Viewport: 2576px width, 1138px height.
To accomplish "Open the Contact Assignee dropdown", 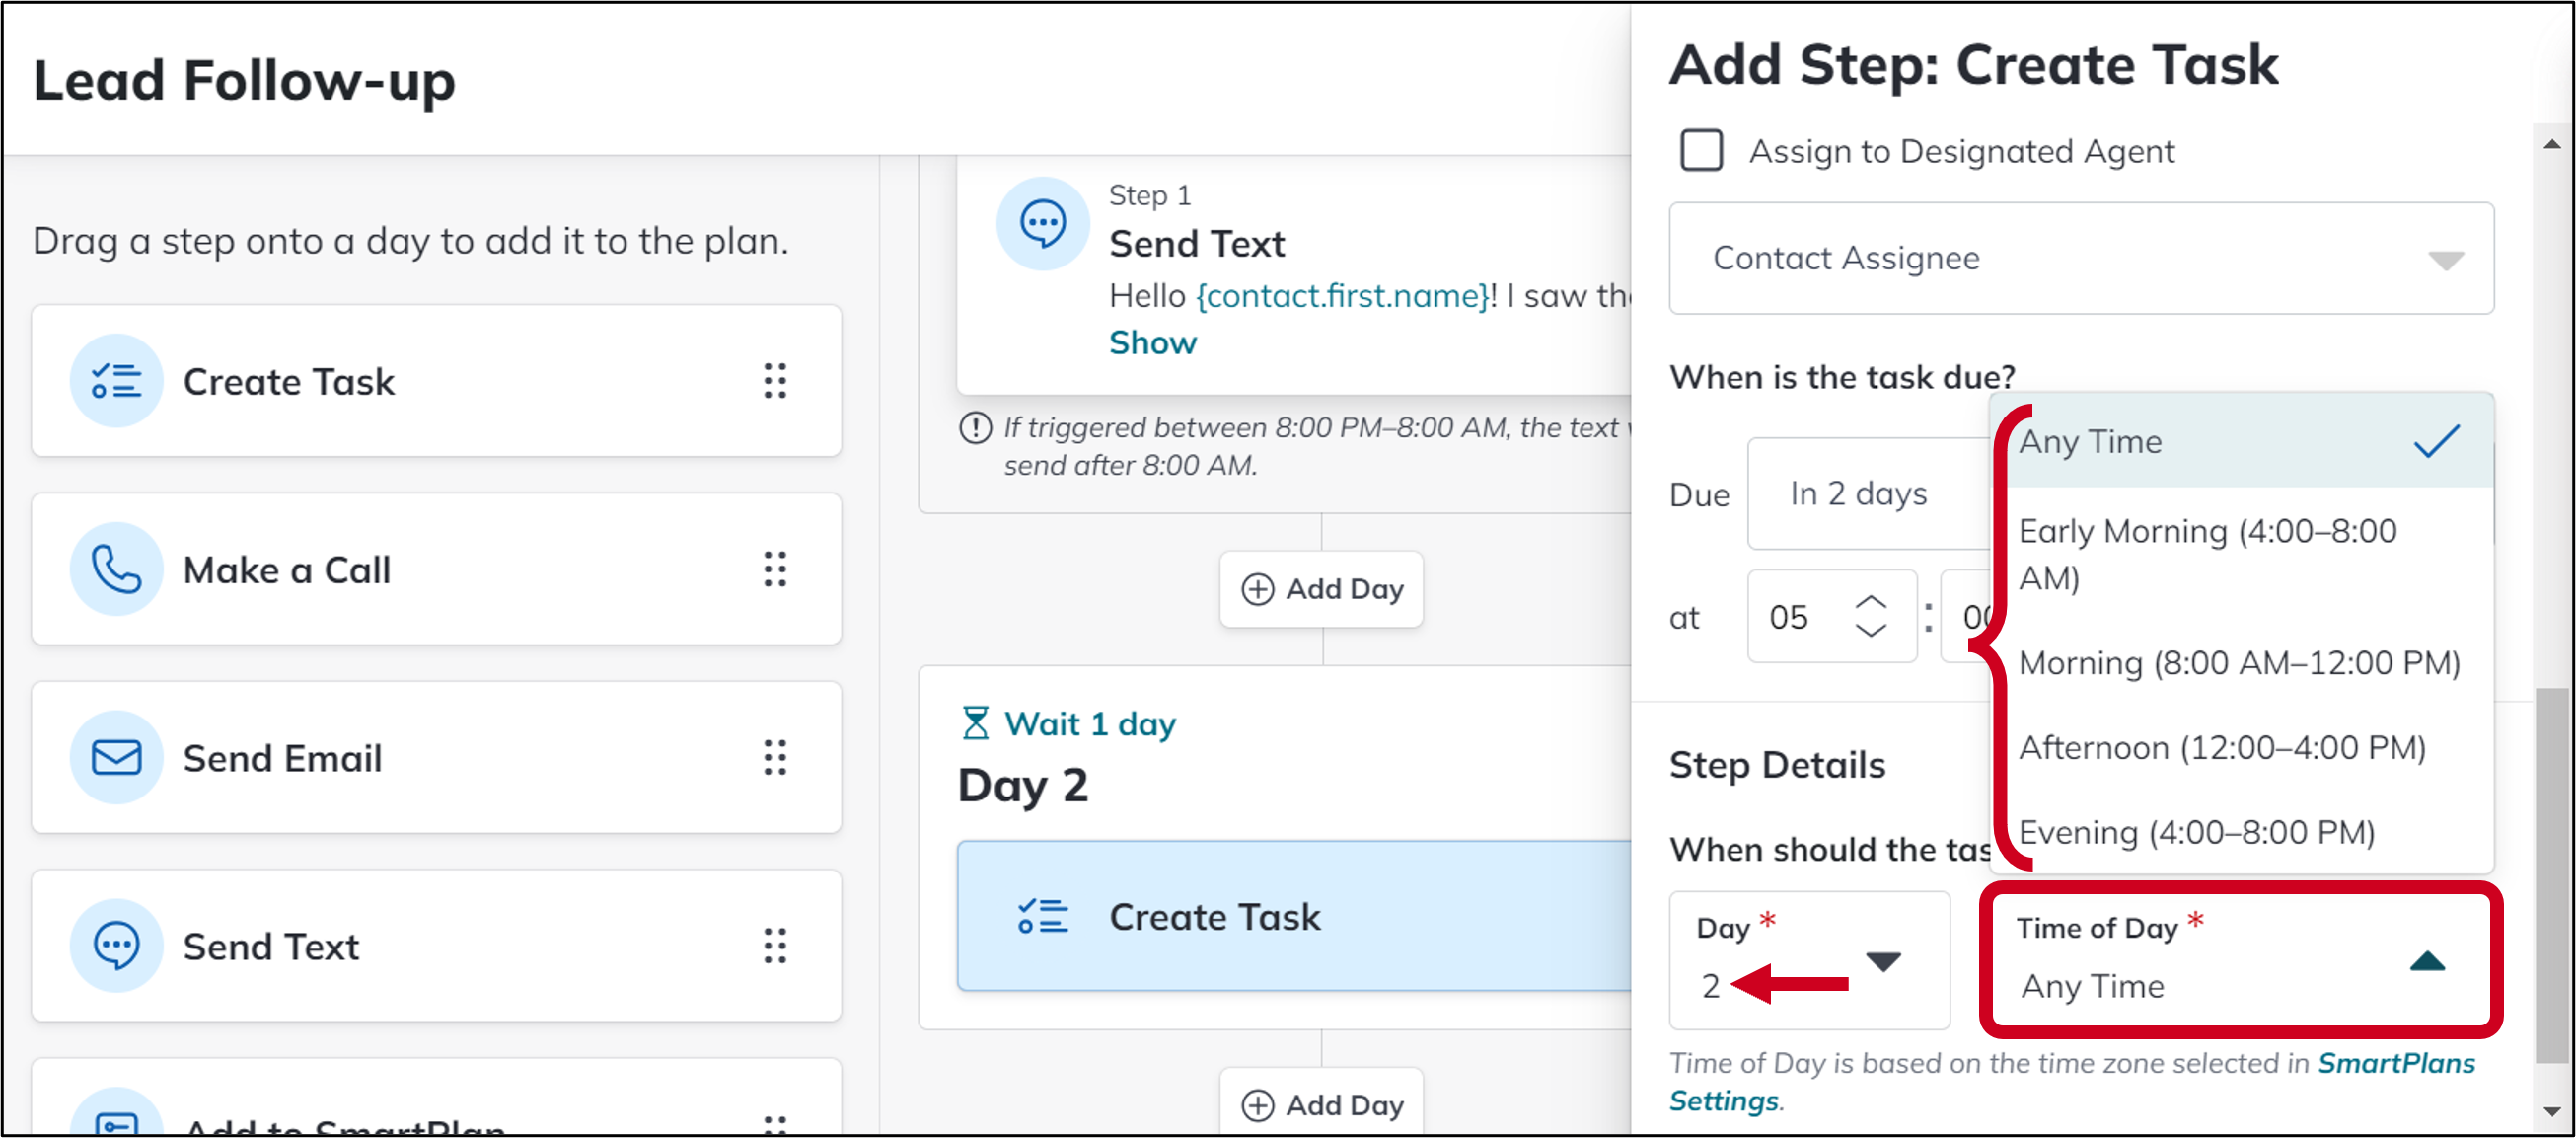I will tap(2081, 258).
